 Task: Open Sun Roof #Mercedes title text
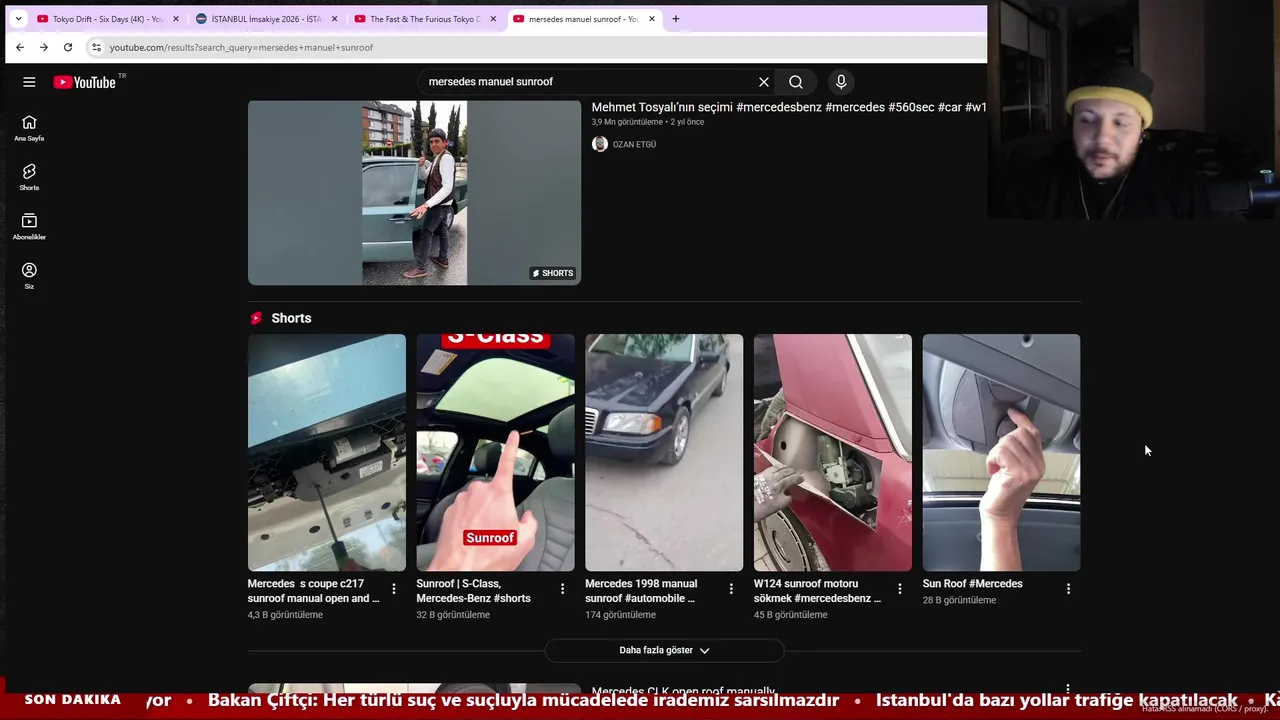tap(973, 584)
